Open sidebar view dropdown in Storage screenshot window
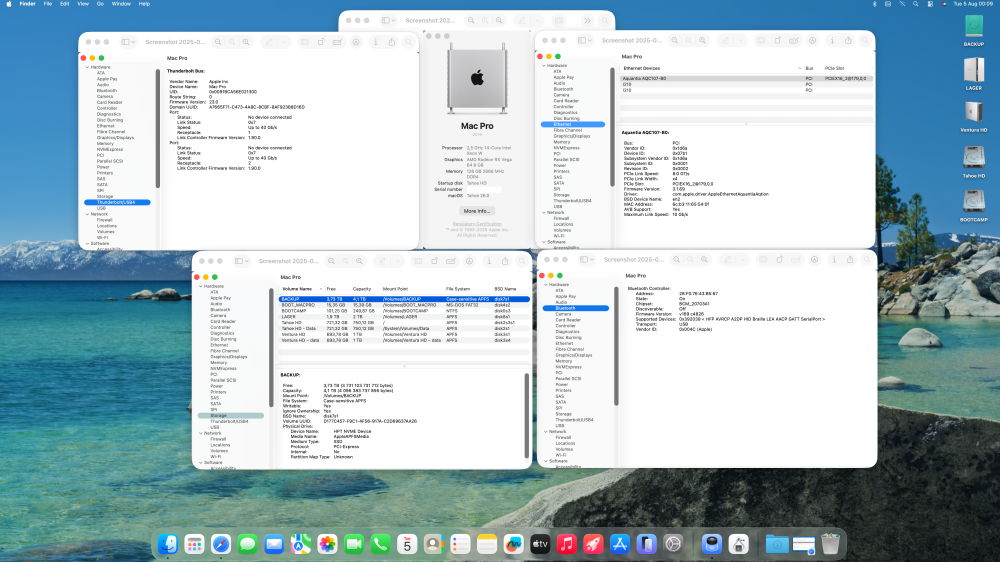Image resolution: width=1000 pixels, height=562 pixels. 242,261
